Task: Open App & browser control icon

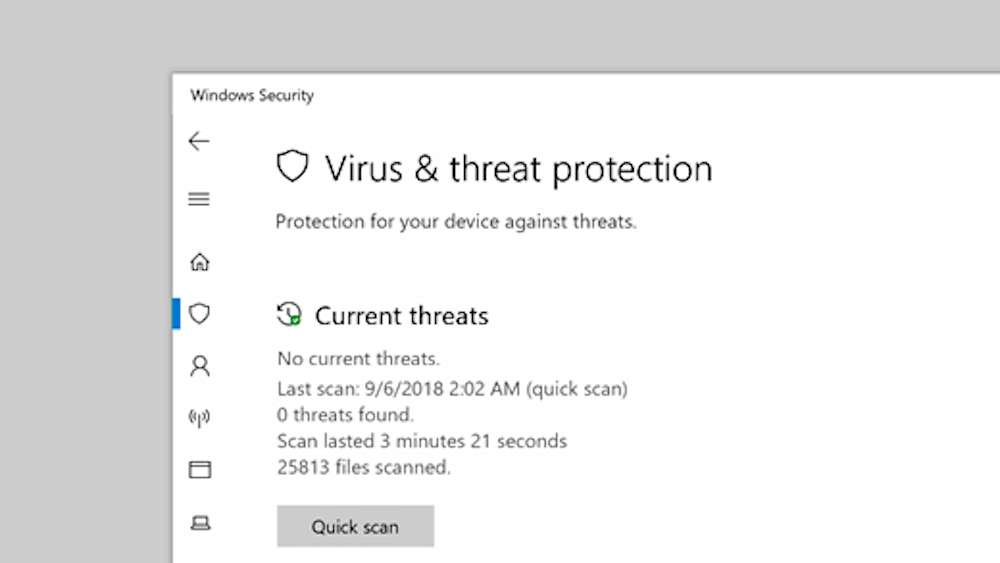Action: coord(200,469)
